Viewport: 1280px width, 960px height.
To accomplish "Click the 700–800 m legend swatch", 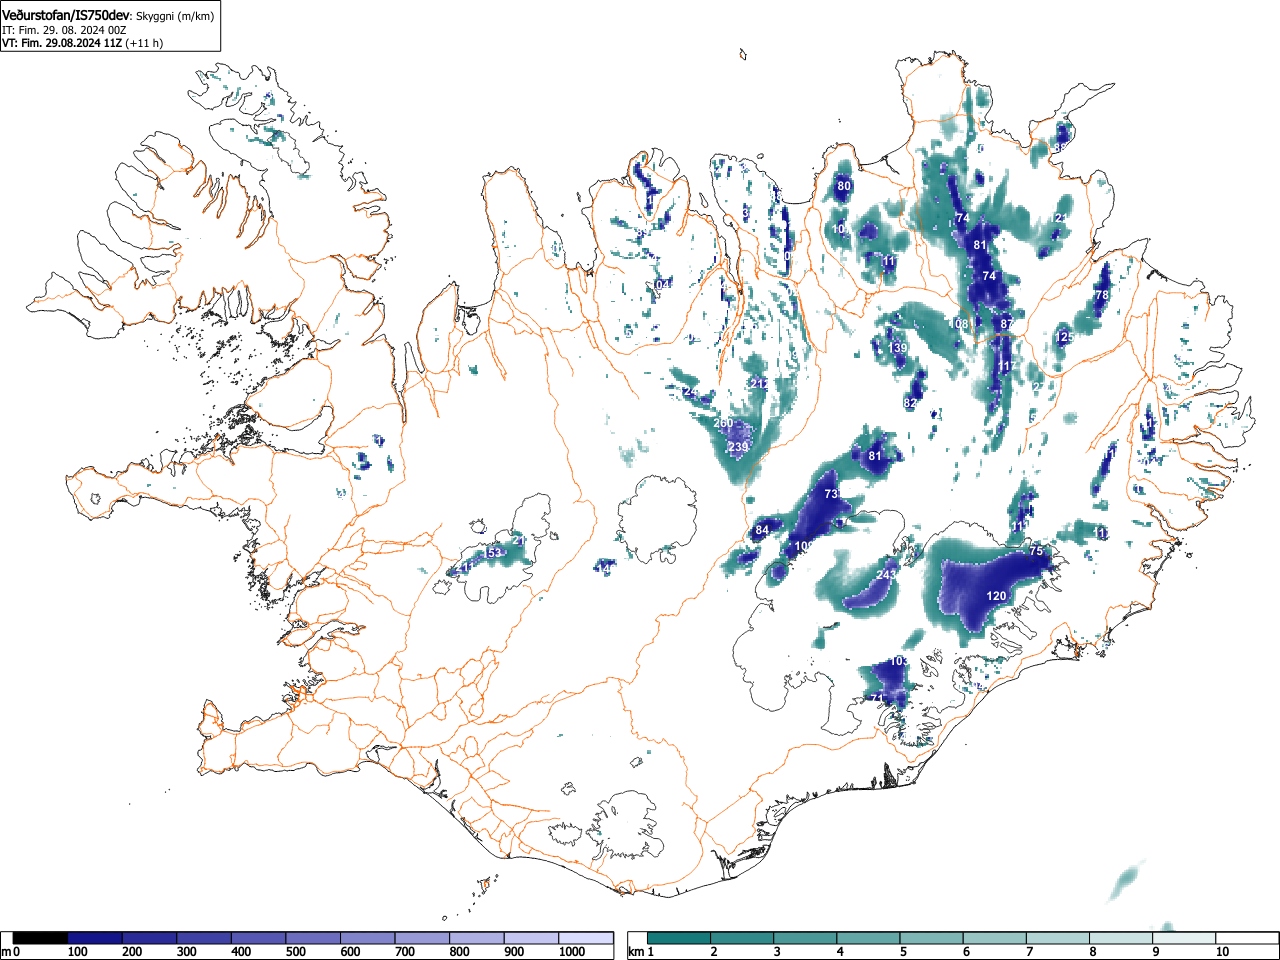I will (422, 938).
